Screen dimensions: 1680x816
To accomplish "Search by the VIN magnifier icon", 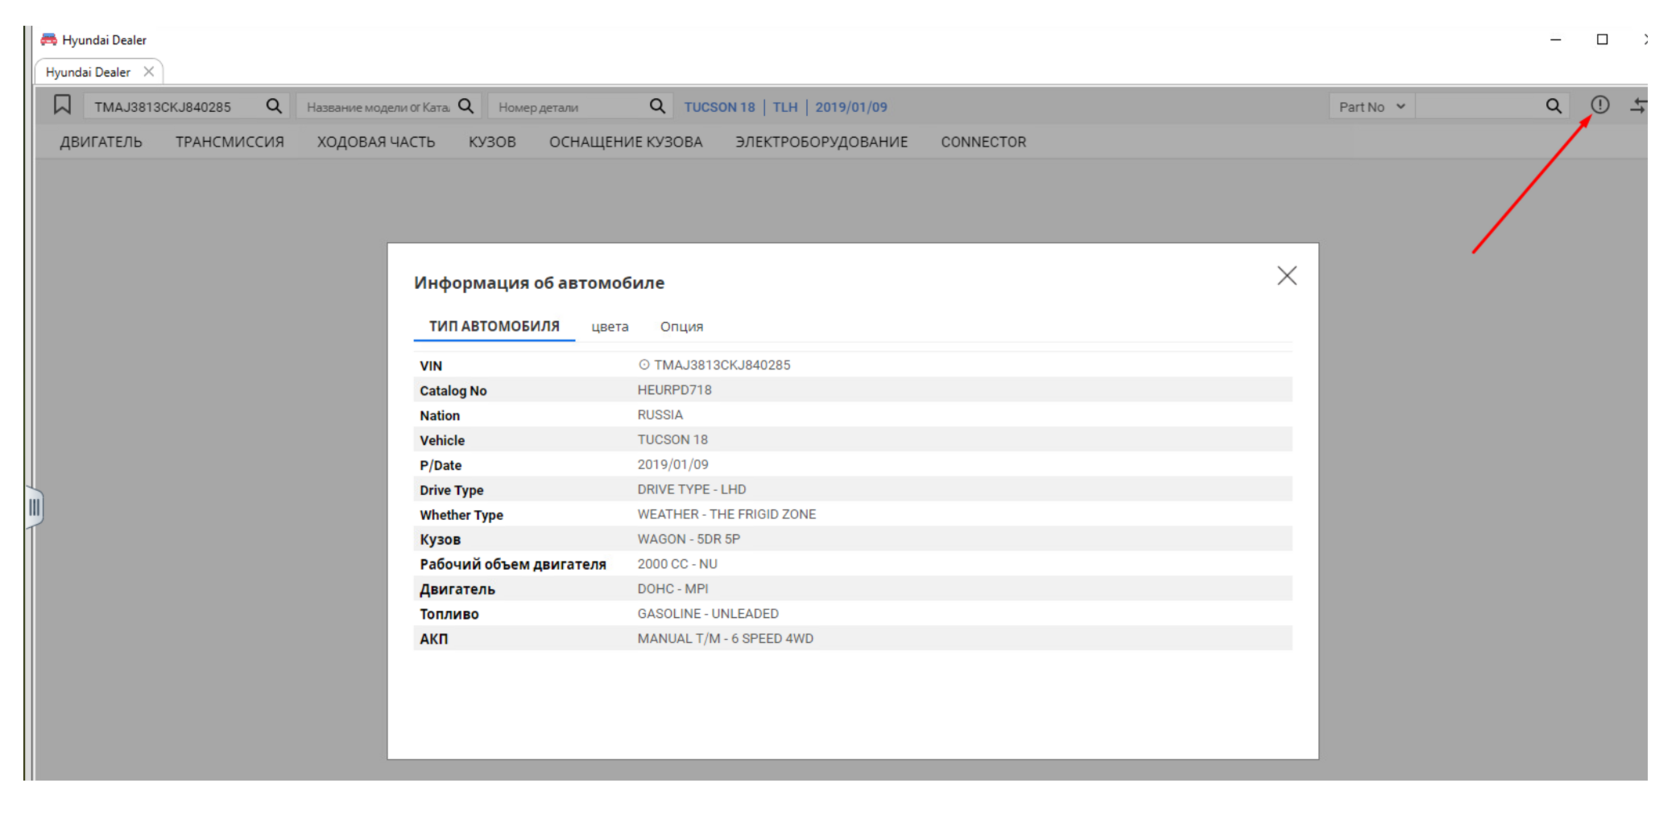I will point(273,106).
